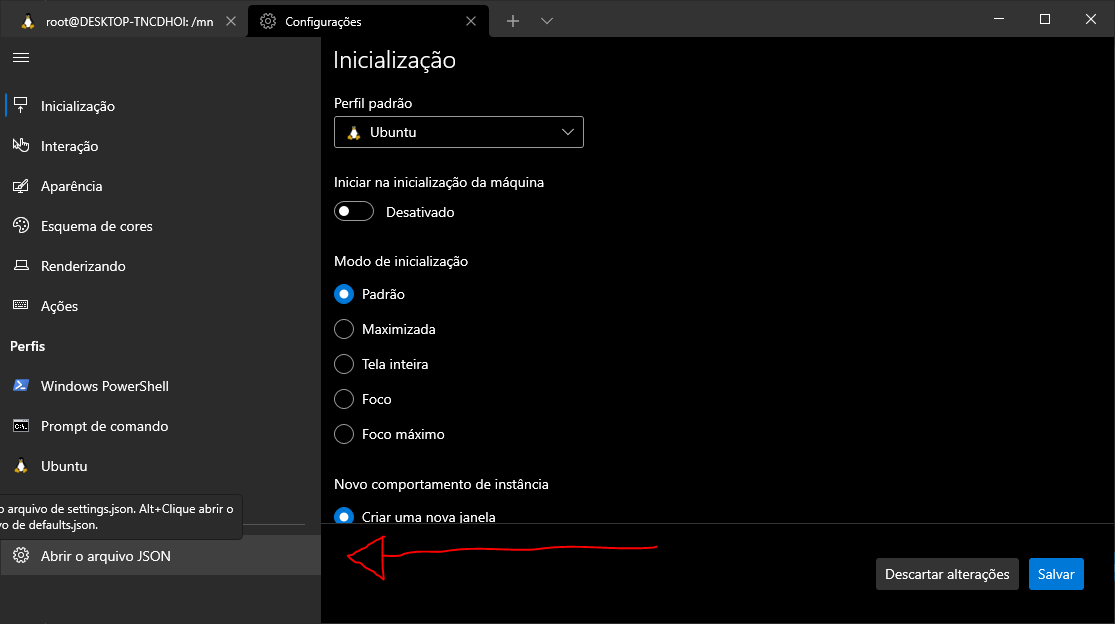Open a new tab with the plus button
Viewport: 1115px width, 624px height.
pos(513,21)
